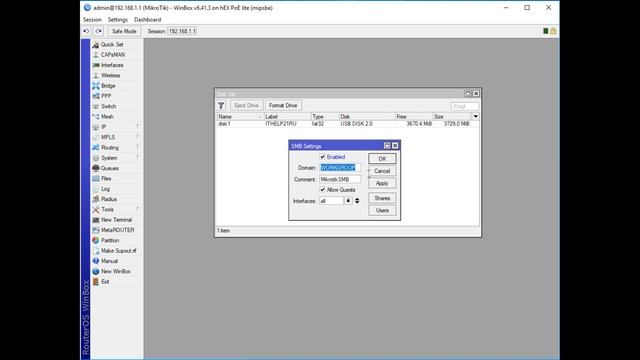Screen dimensions: 640x360
Task: Sort by the Free column header
Action: pyautogui.click(x=413, y=117)
